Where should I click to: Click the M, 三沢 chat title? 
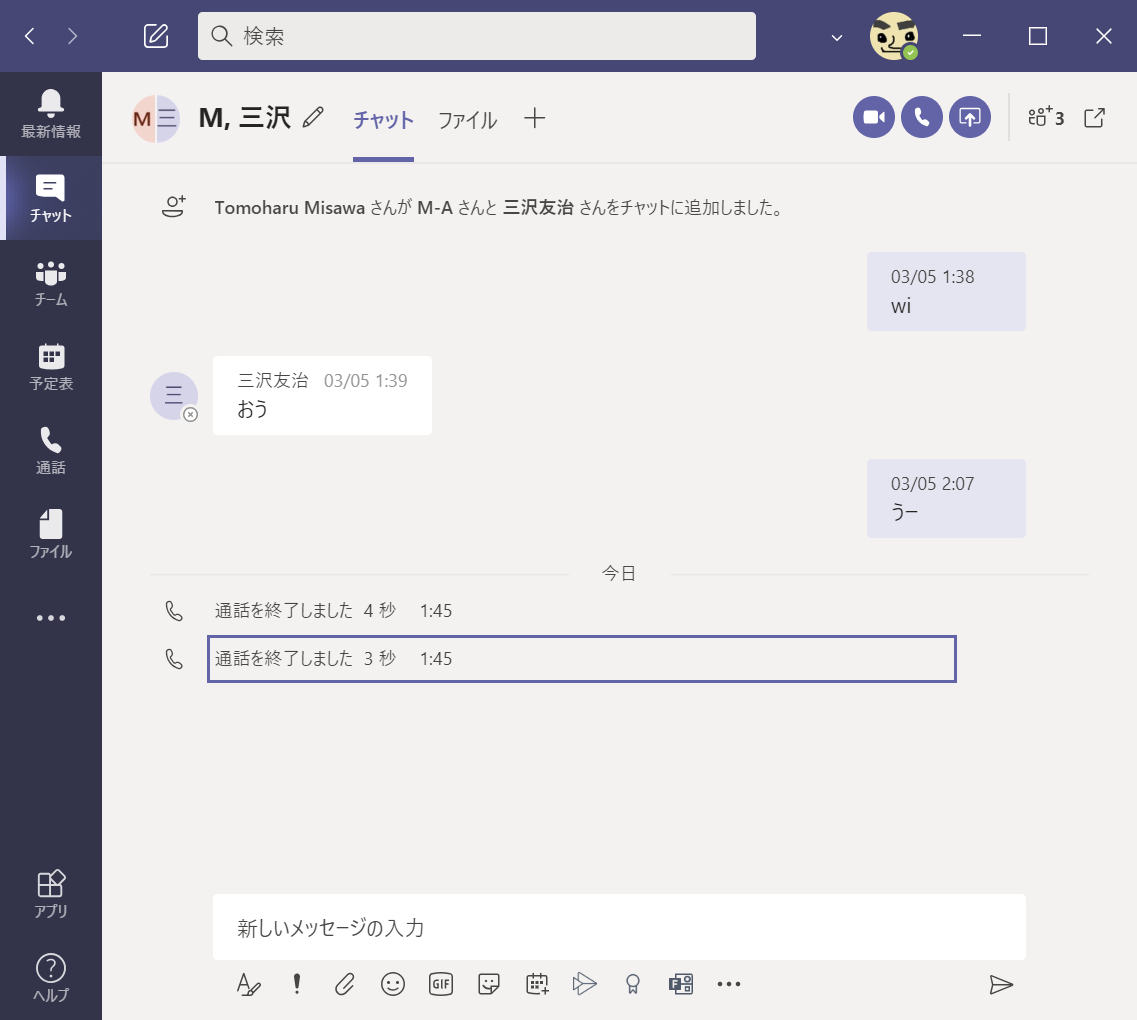[244, 117]
